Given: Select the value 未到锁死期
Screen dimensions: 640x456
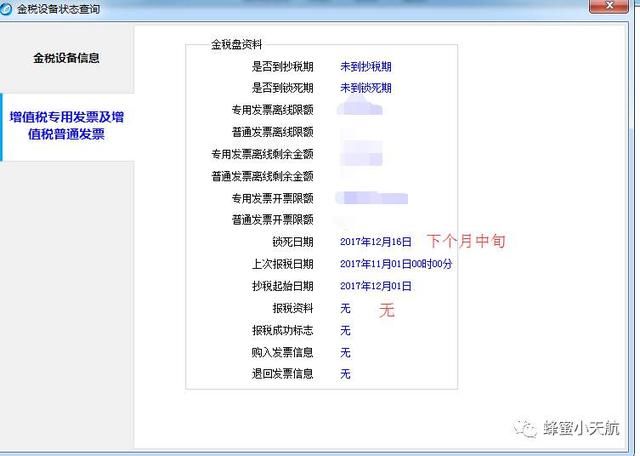Looking at the screenshot, I should coord(366,88).
